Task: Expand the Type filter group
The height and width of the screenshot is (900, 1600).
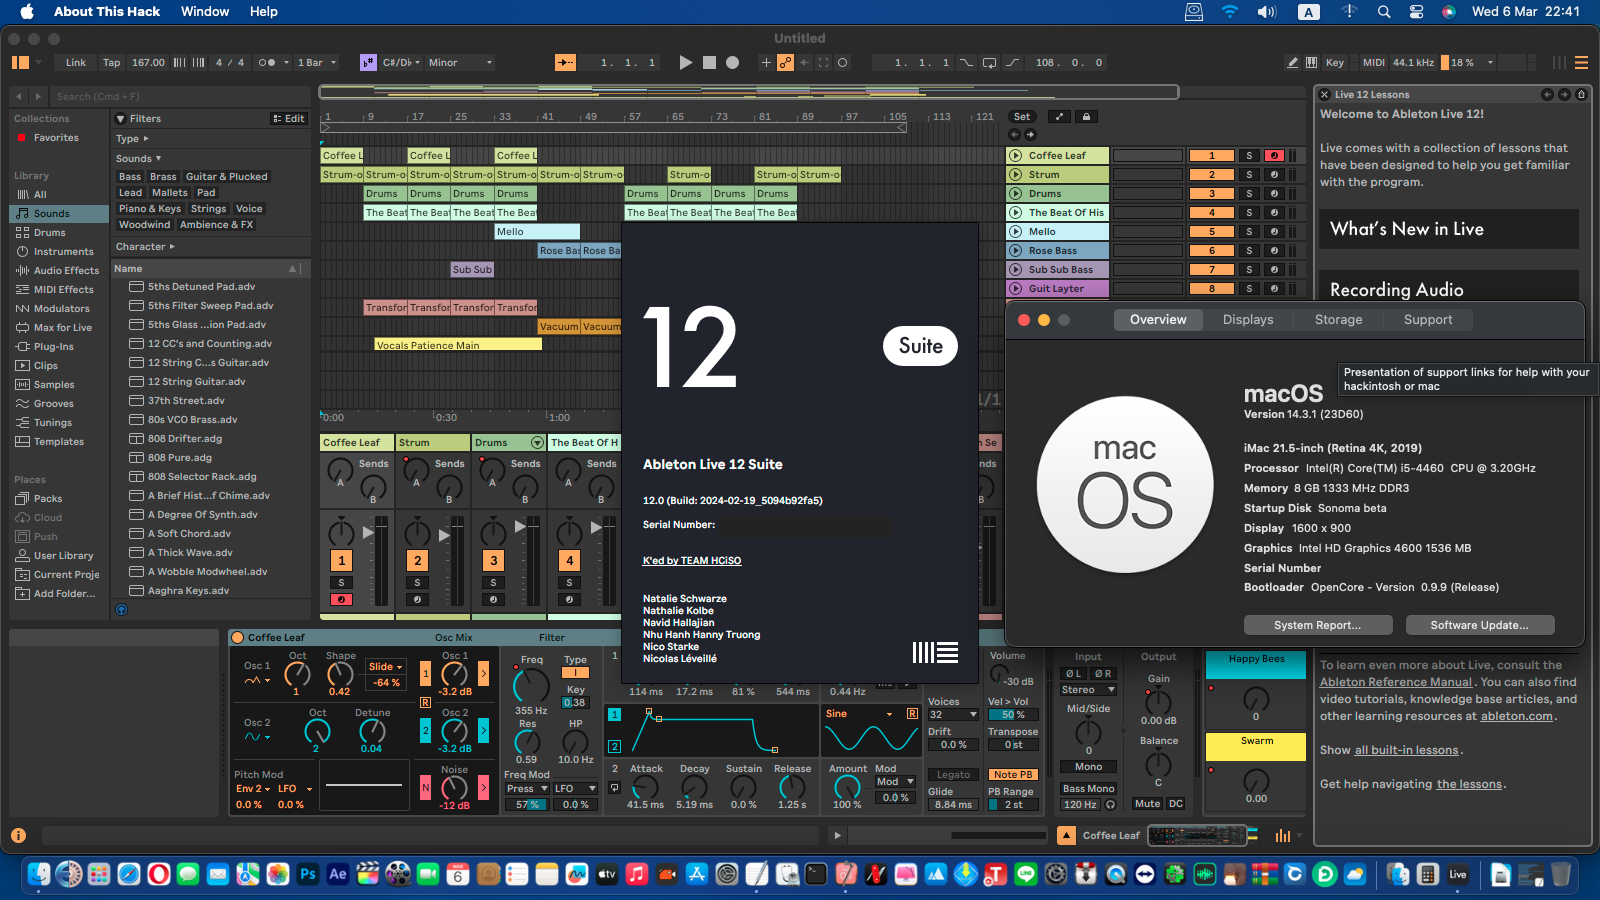Action: pos(132,139)
